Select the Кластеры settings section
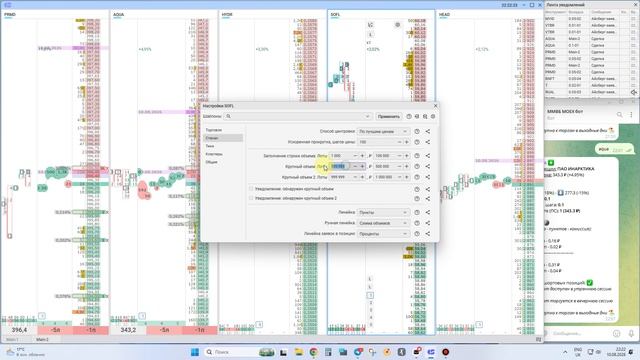Viewport: 640px width, 360px height. (214, 154)
